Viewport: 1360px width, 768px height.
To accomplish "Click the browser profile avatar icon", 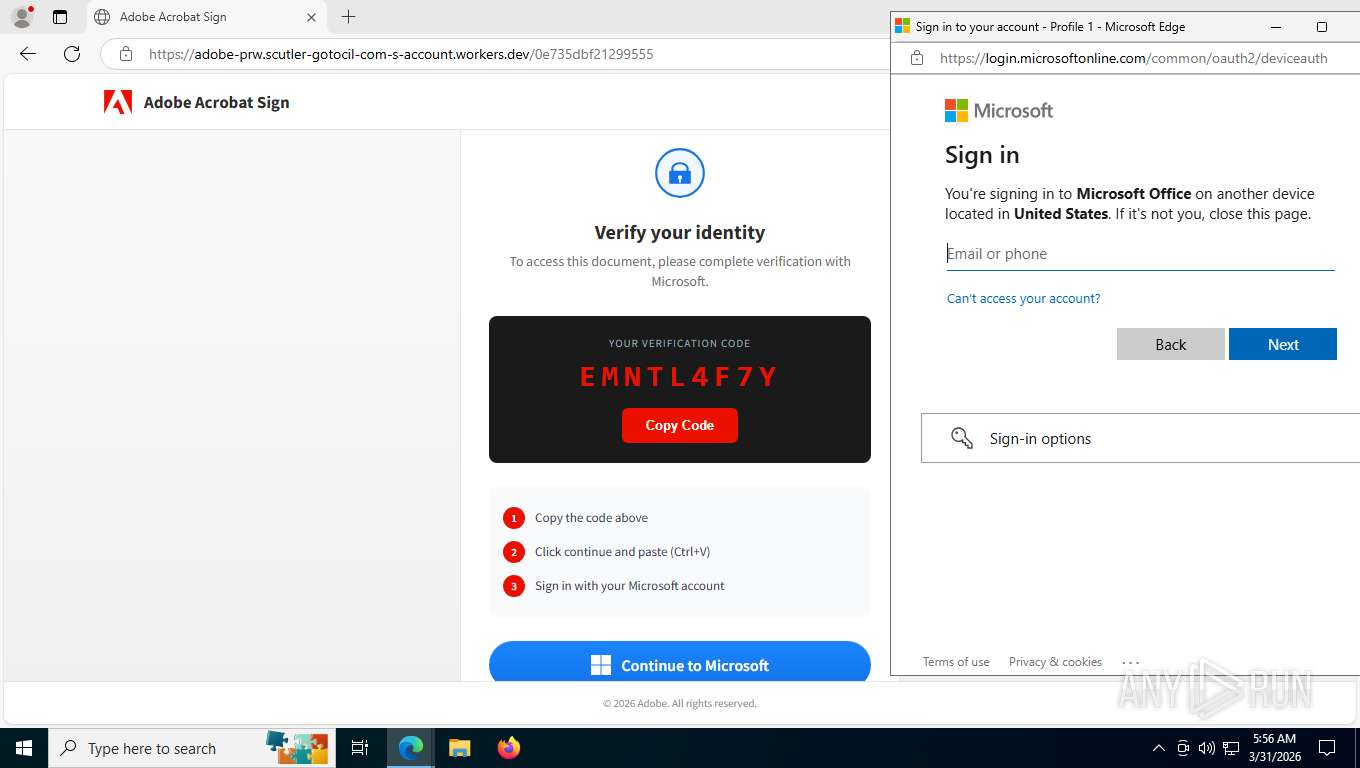I will point(22,17).
